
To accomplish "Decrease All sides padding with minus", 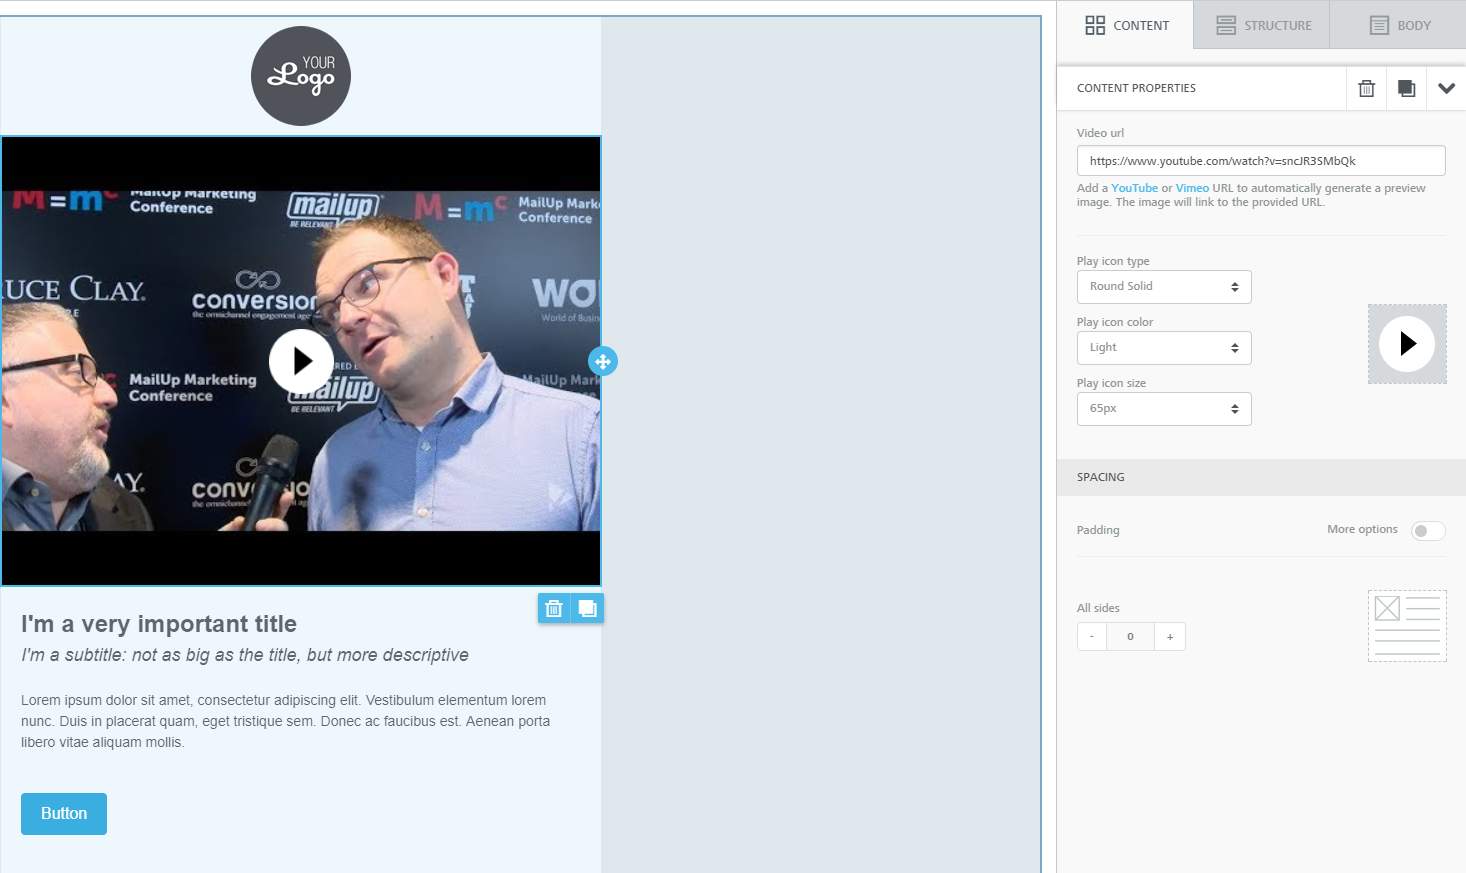I will pos(1092,637).
